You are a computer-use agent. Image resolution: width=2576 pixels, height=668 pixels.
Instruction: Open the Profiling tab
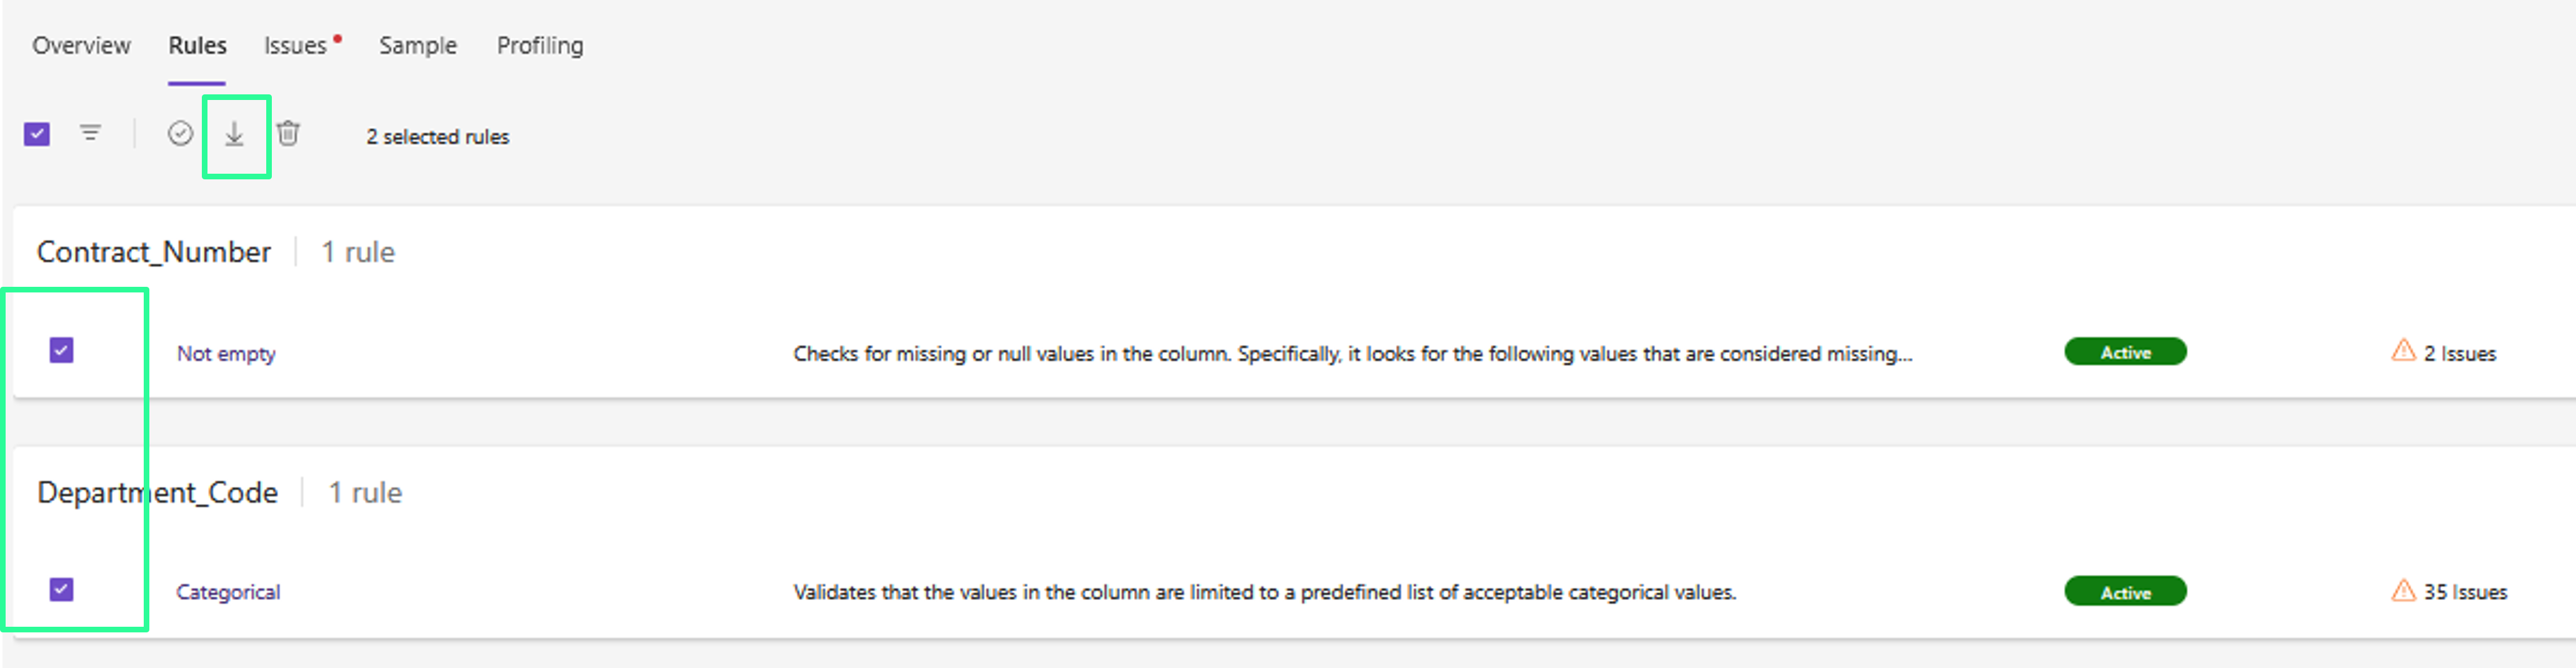[540, 46]
